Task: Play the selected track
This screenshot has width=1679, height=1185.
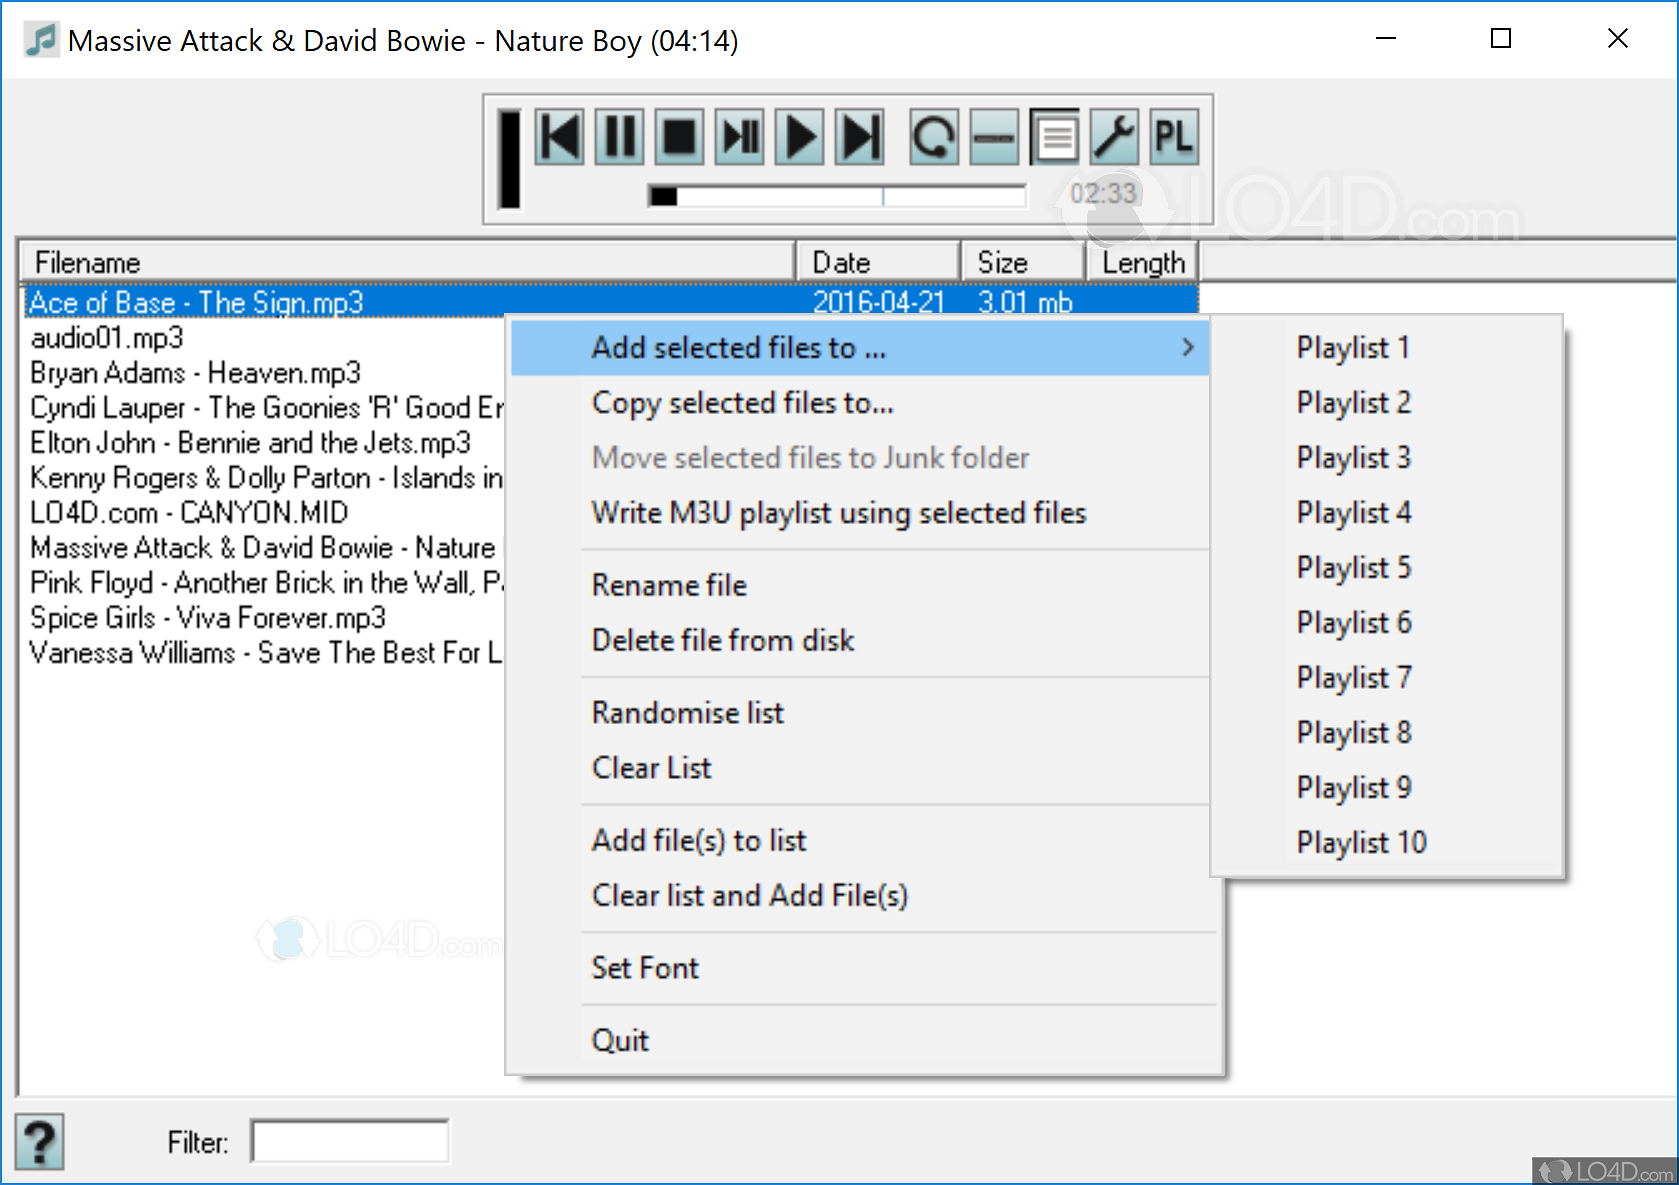Action: [800, 137]
